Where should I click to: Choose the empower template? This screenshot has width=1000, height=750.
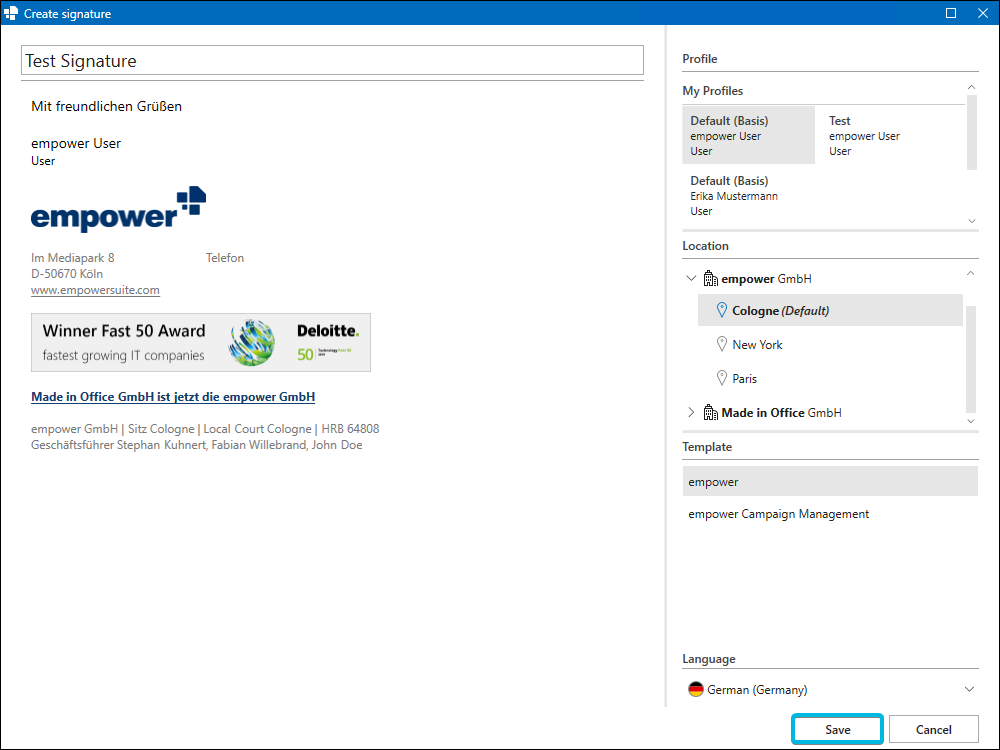click(x=830, y=482)
